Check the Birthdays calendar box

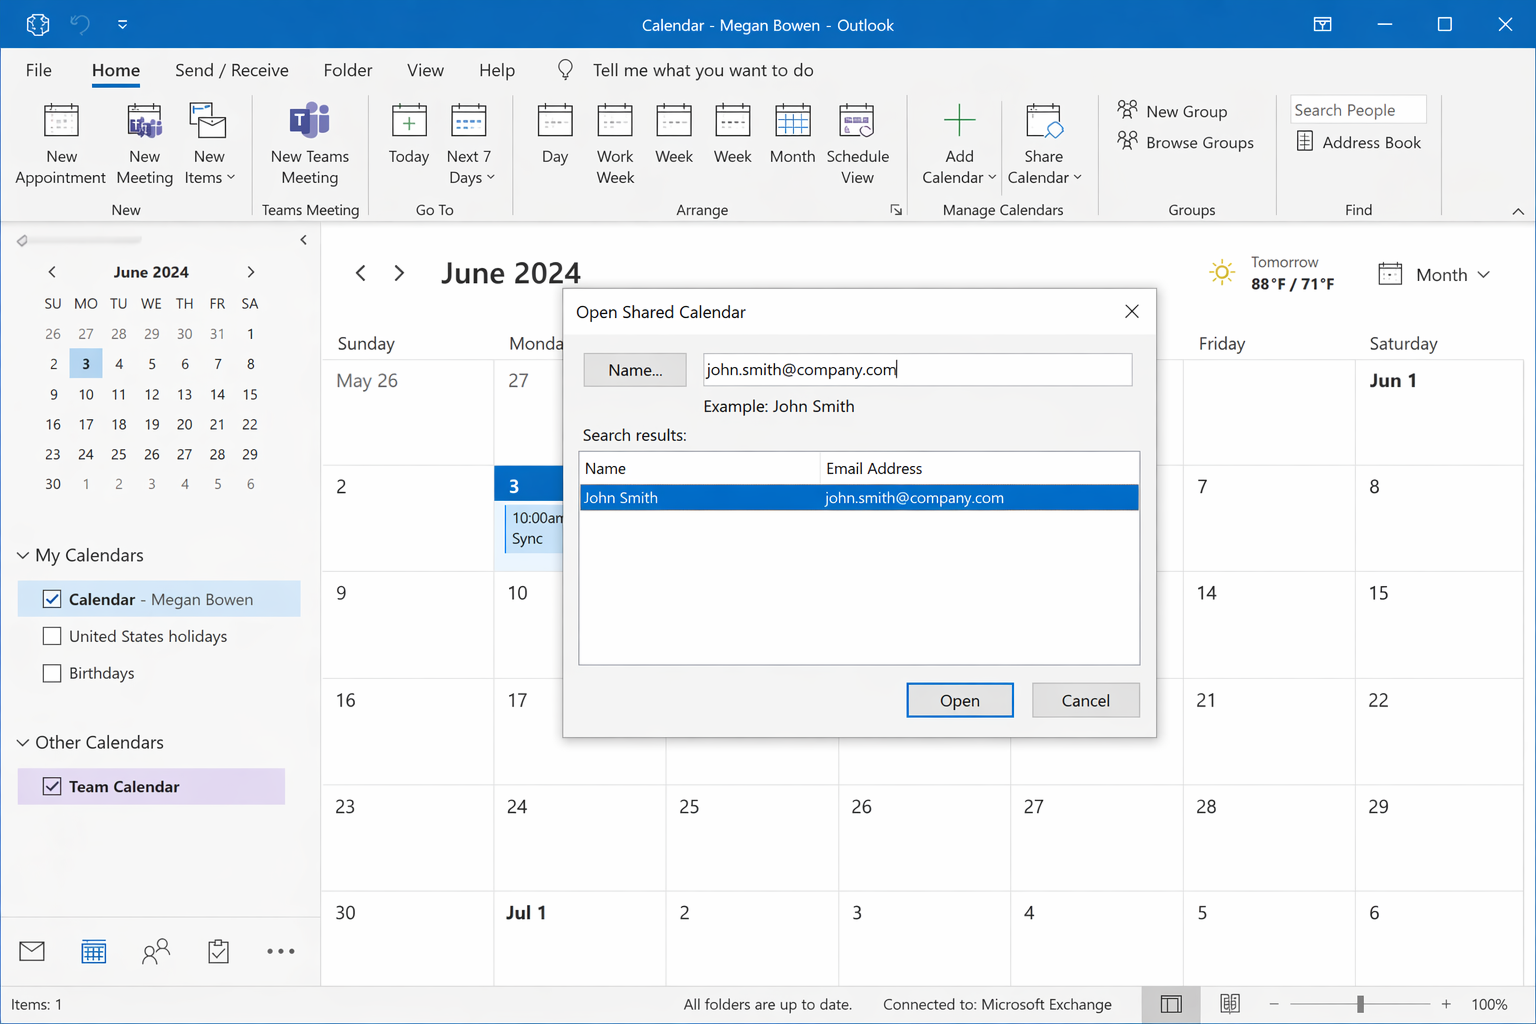[x=52, y=673]
